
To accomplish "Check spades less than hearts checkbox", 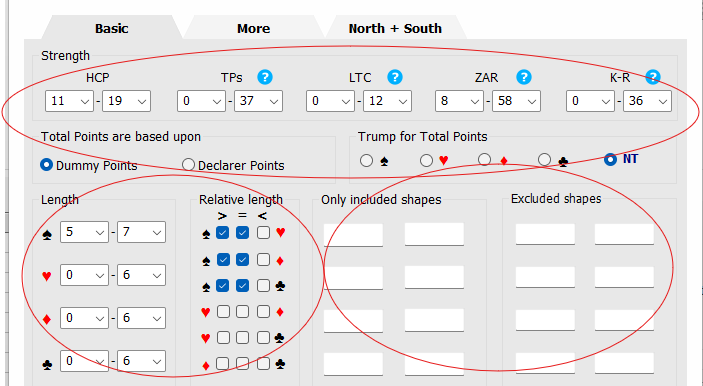I will [x=263, y=232].
